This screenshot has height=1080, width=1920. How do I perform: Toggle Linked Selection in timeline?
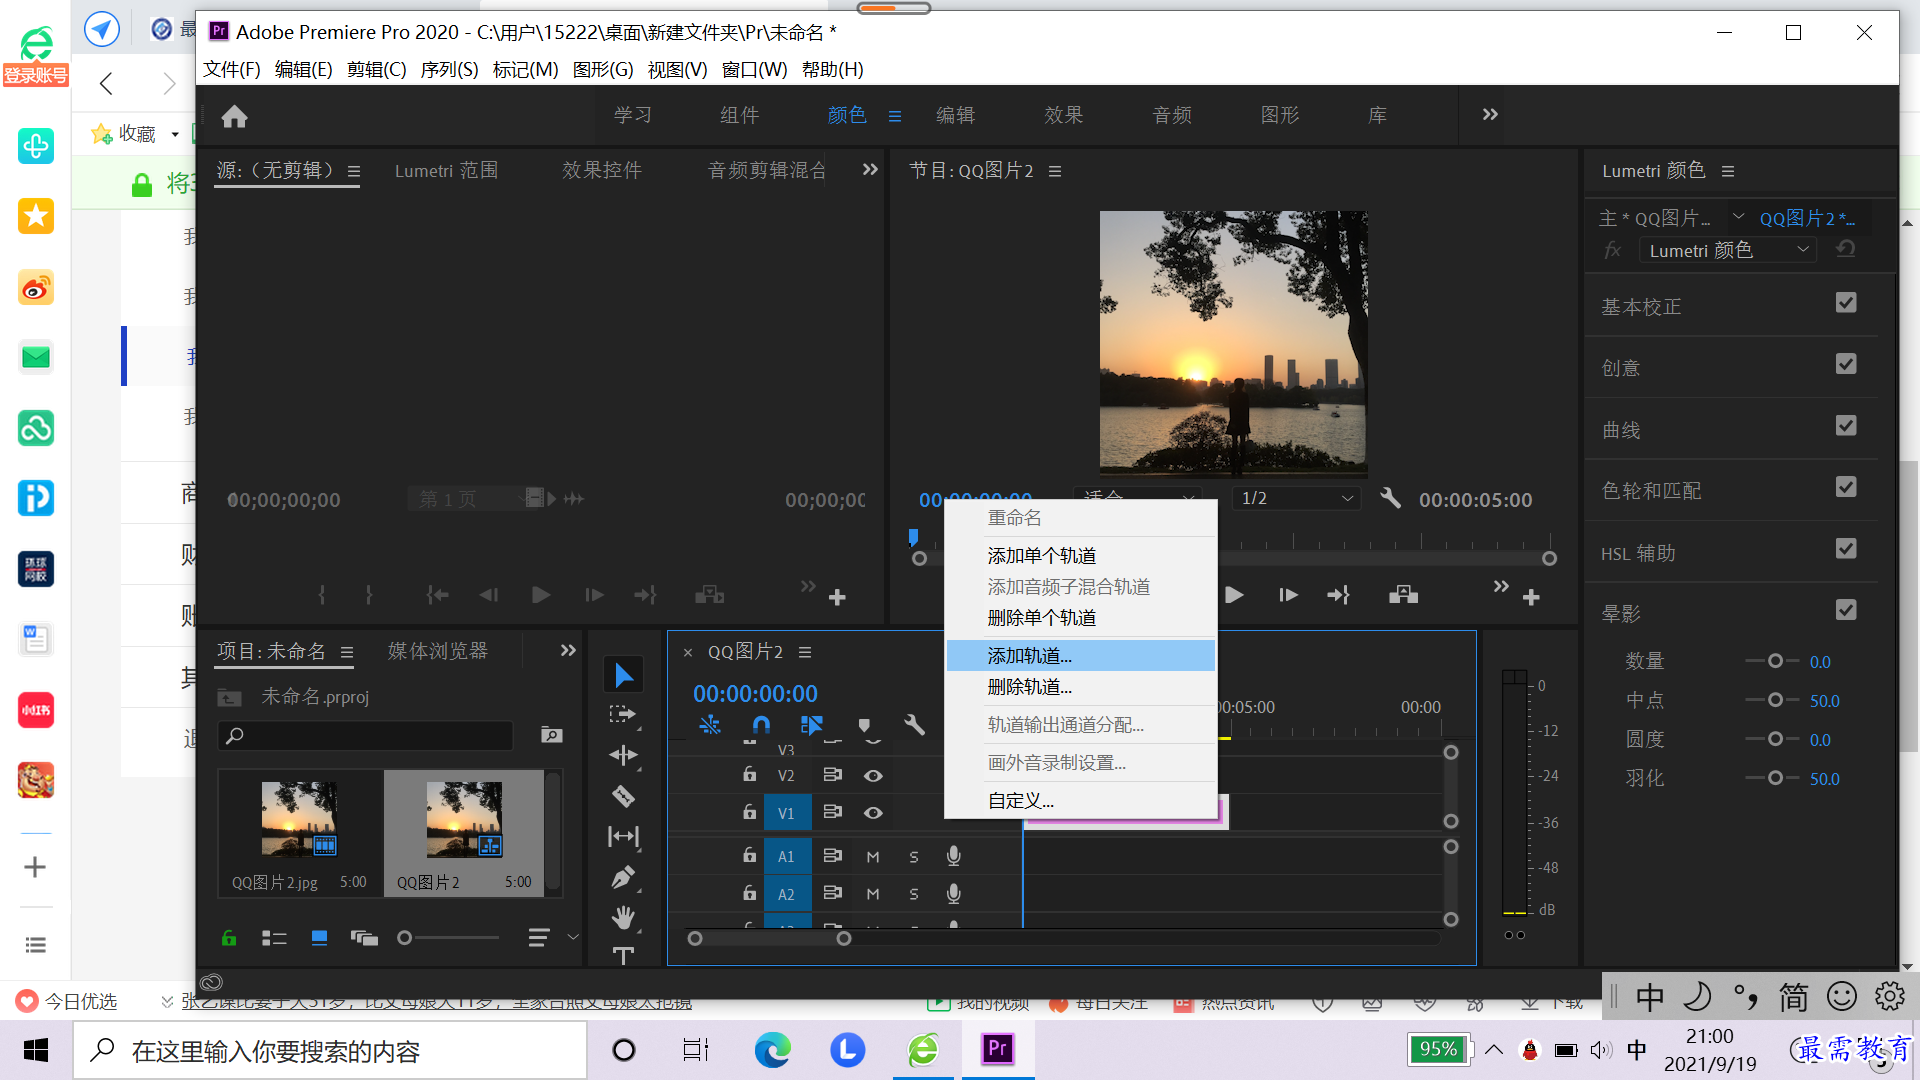pyautogui.click(x=812, y=724)
